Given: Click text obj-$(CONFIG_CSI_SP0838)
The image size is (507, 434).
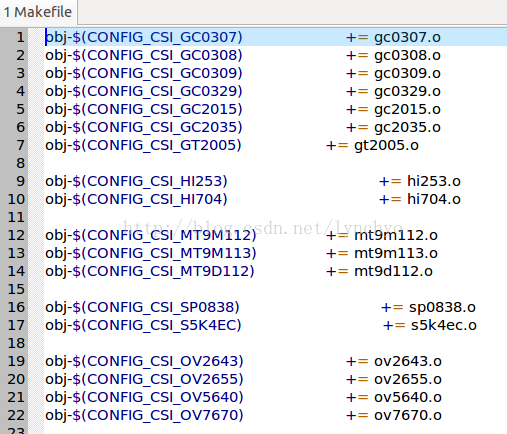Looking at the screenshot, I should [142, 307].
